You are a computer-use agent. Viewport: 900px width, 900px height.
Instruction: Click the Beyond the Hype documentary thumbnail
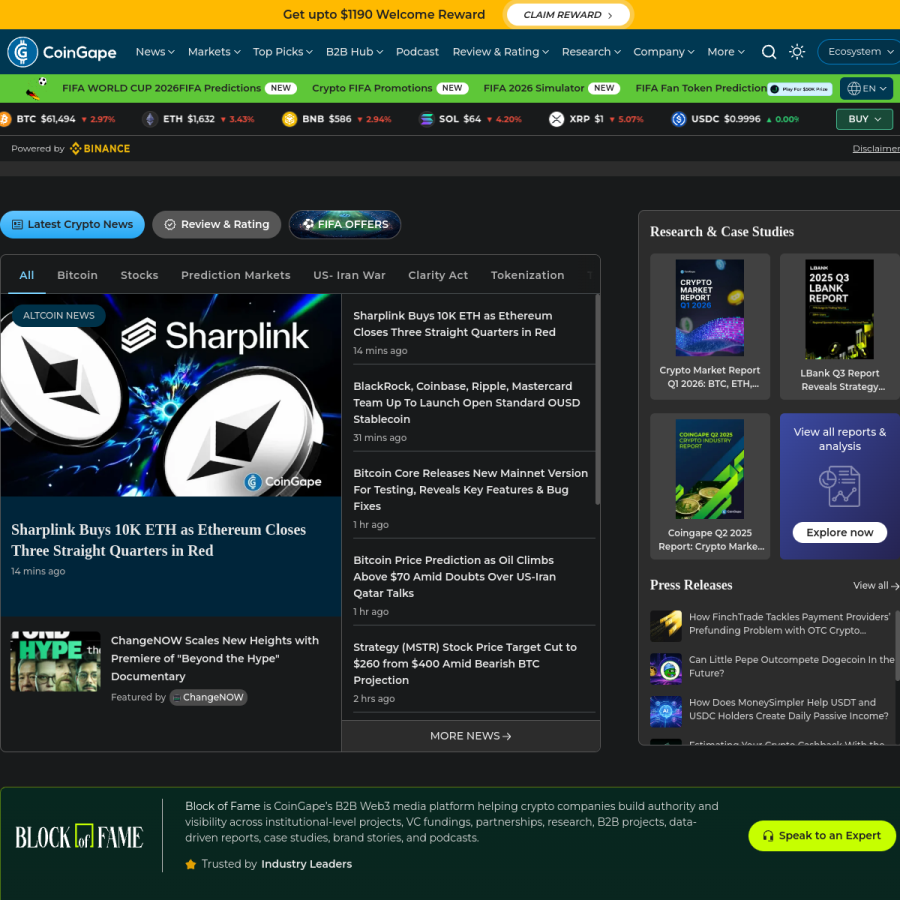[56, 661]
